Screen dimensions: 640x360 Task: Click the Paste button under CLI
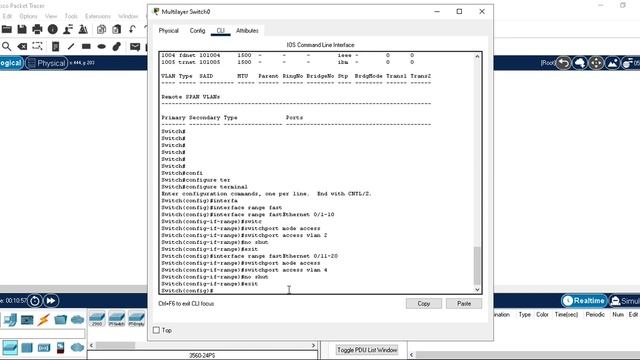(464, 304)
